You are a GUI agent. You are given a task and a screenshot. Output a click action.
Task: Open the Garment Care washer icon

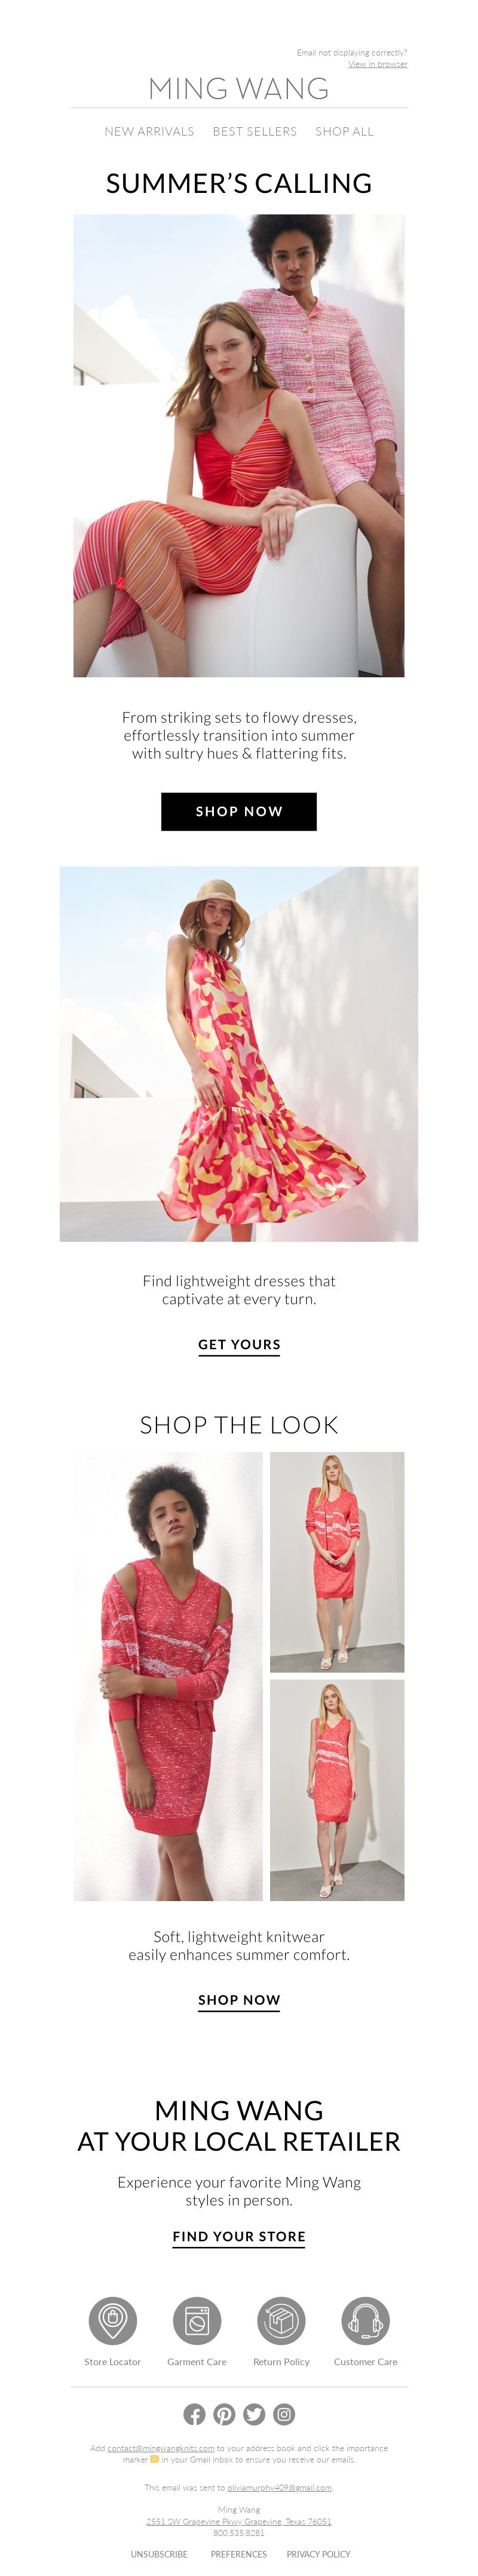coord(197,2321)
